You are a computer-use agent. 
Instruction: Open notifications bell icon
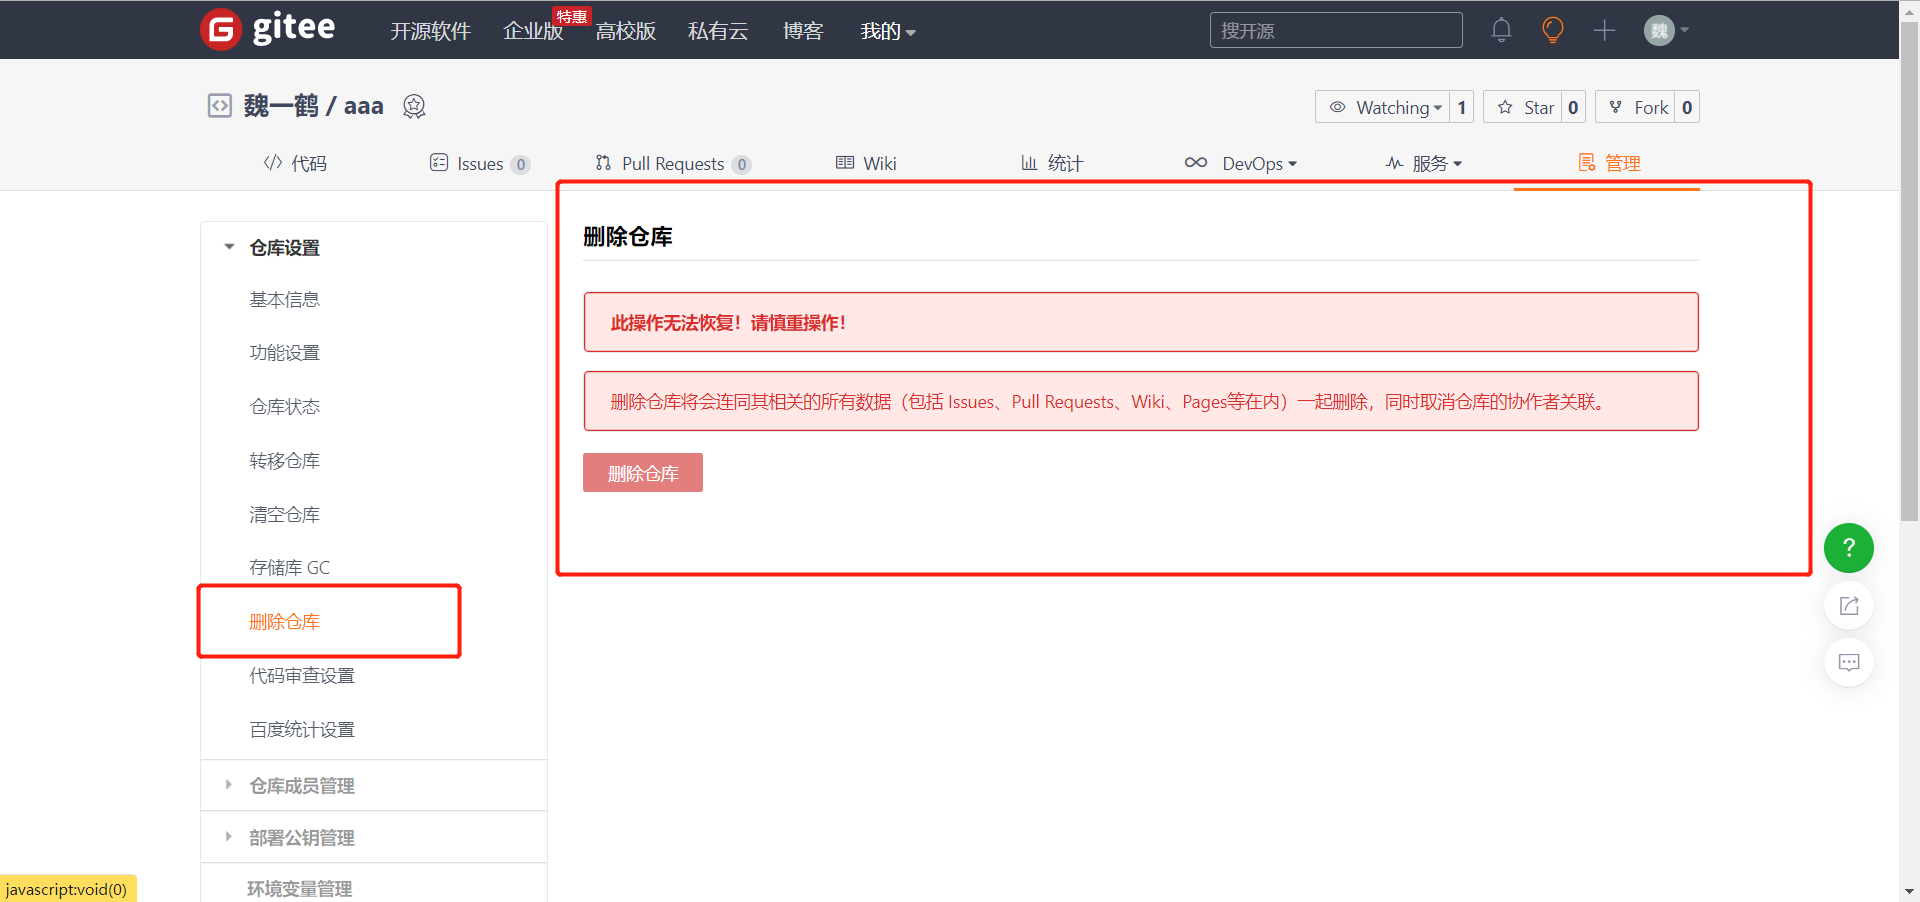(x=1501, y=30)
